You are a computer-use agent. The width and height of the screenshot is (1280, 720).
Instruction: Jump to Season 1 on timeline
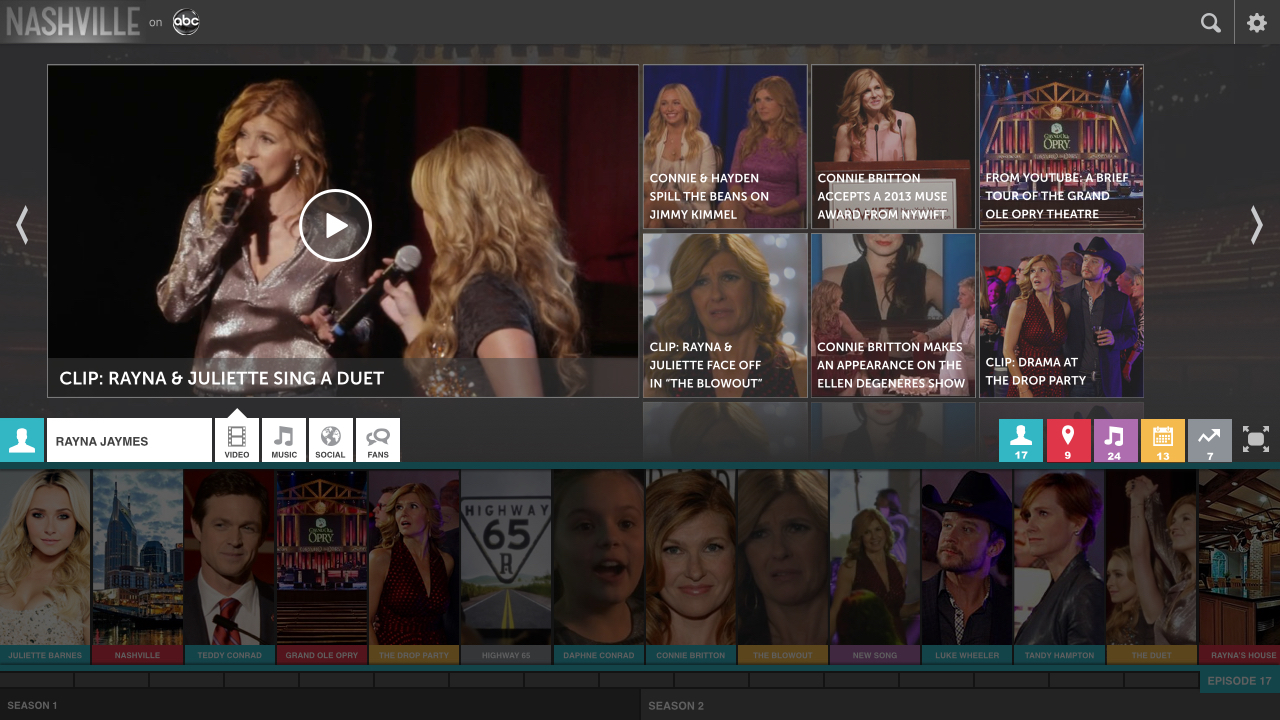(32, 705)
